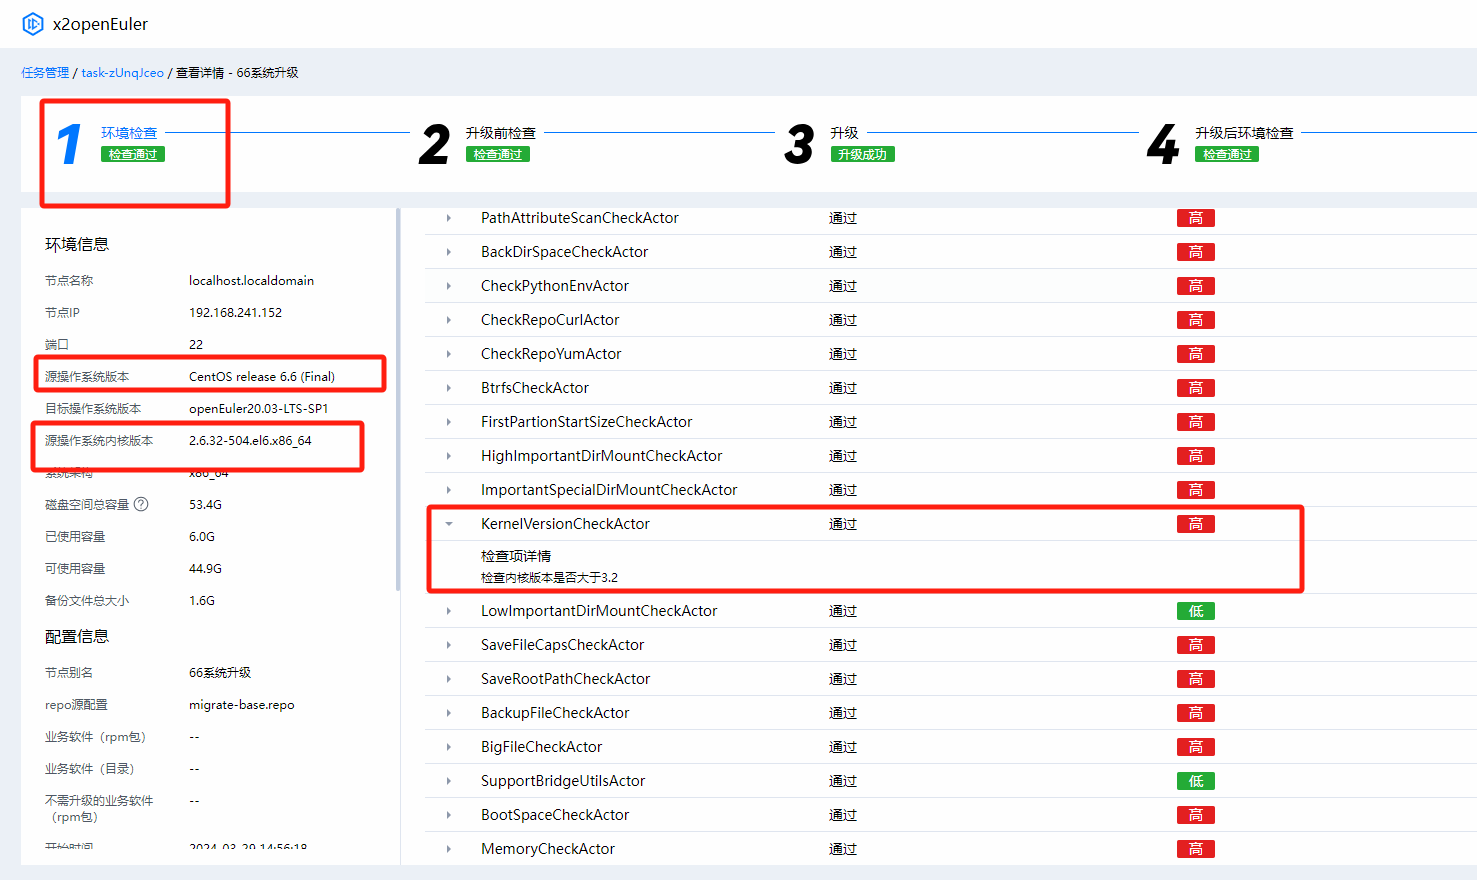Select step 3 升级

(844, 133)
